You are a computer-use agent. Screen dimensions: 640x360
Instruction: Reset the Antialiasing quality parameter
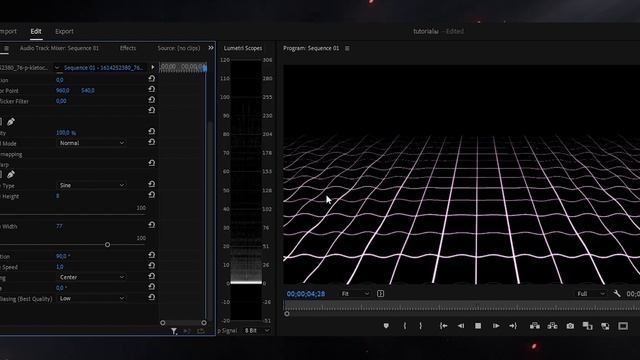pyautogui.click(x=151, y=298)
